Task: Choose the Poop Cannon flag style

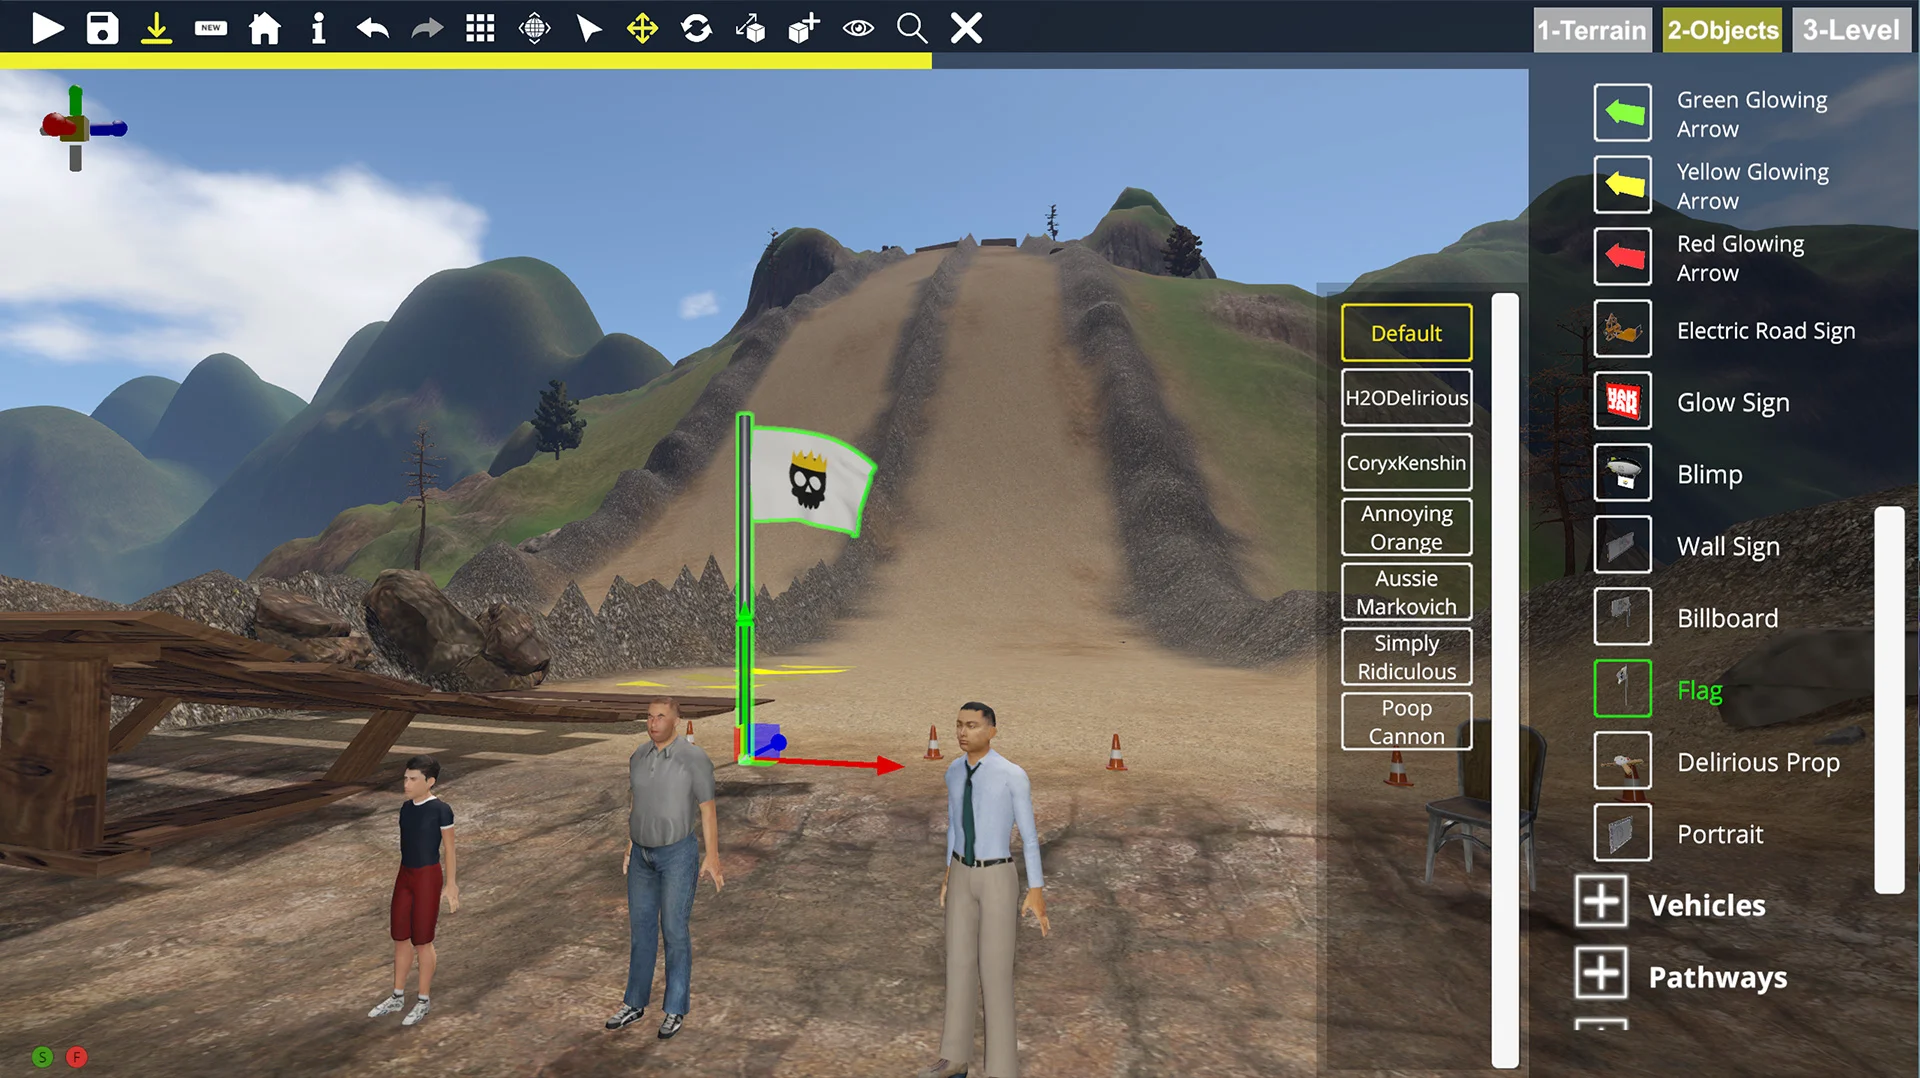Action: coord(1406,721)
